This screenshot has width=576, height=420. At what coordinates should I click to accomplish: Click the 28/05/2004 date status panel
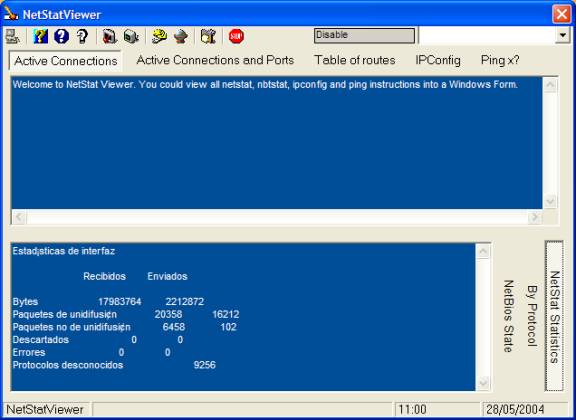pos(526,409)
